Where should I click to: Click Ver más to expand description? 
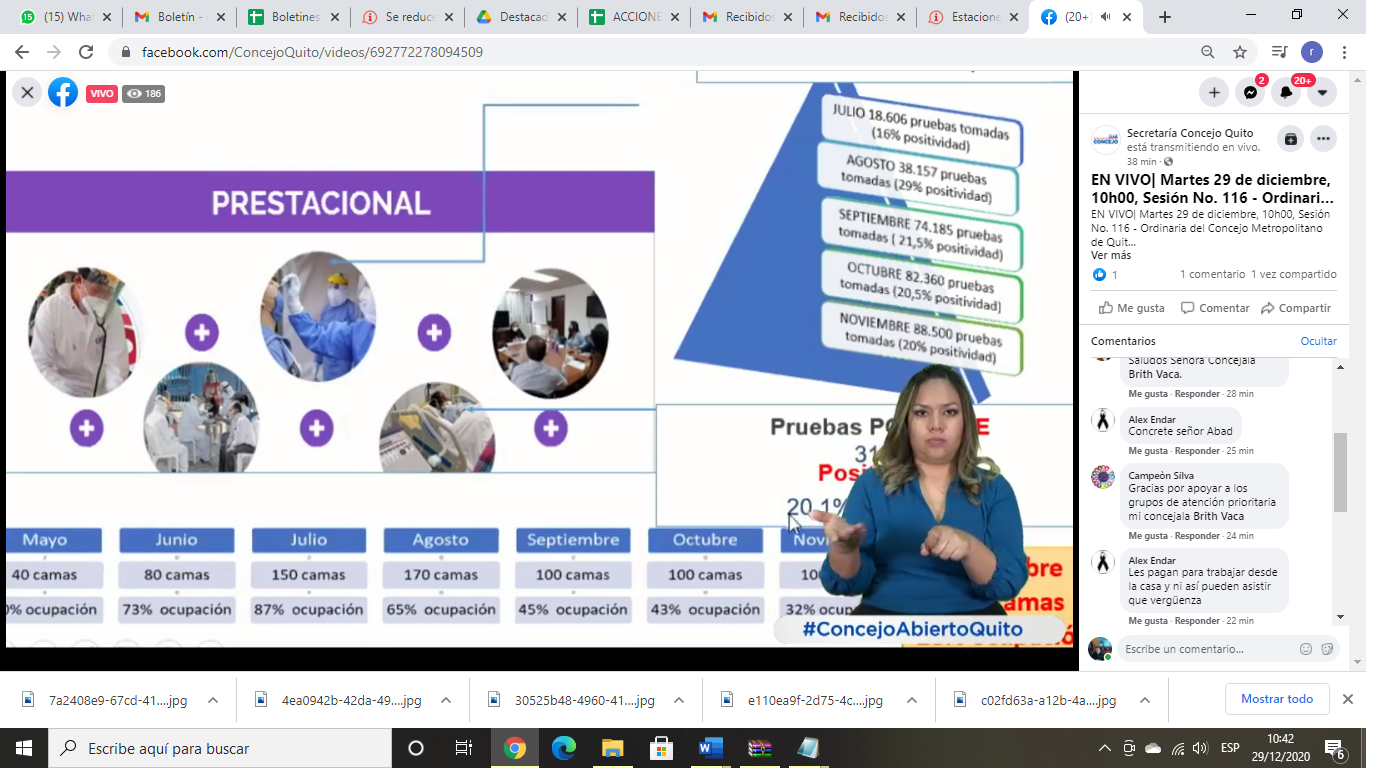tap(1110, 255)
